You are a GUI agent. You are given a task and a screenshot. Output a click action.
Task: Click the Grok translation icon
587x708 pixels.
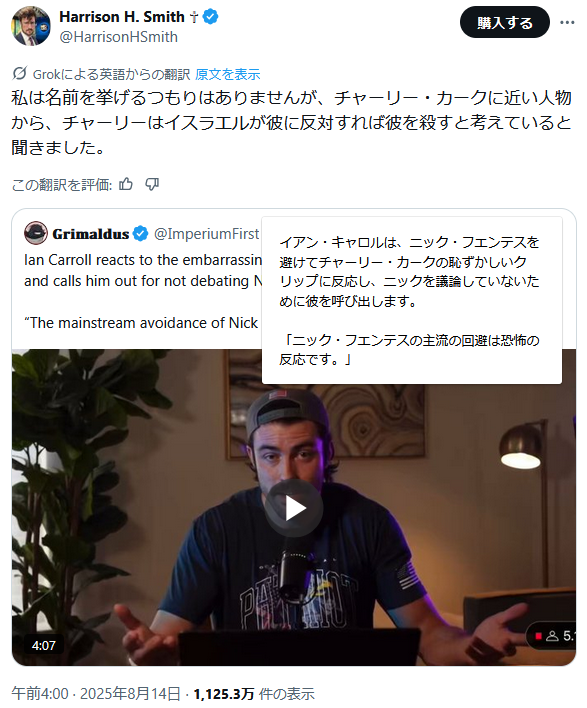[x=19, y=73]
